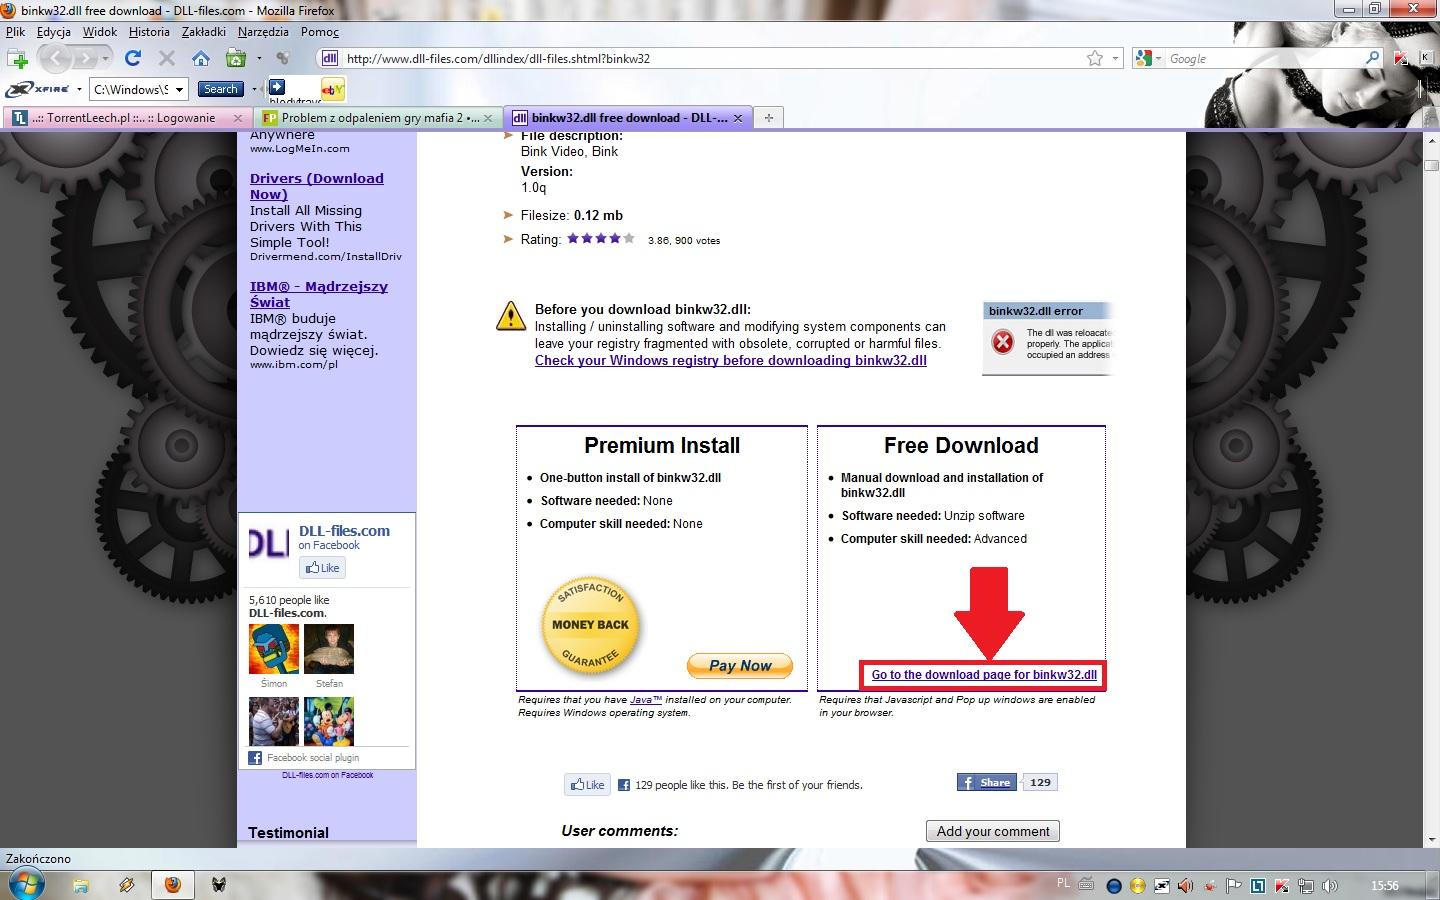Click the green recycle folder toolbar icon

pyautogui.click(x=236, y=58)
